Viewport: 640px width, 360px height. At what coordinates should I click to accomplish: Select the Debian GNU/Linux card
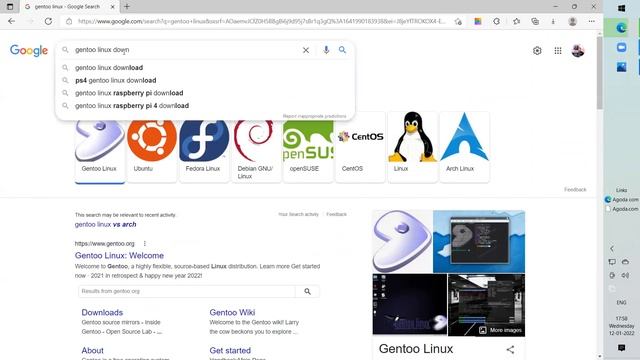256,147
